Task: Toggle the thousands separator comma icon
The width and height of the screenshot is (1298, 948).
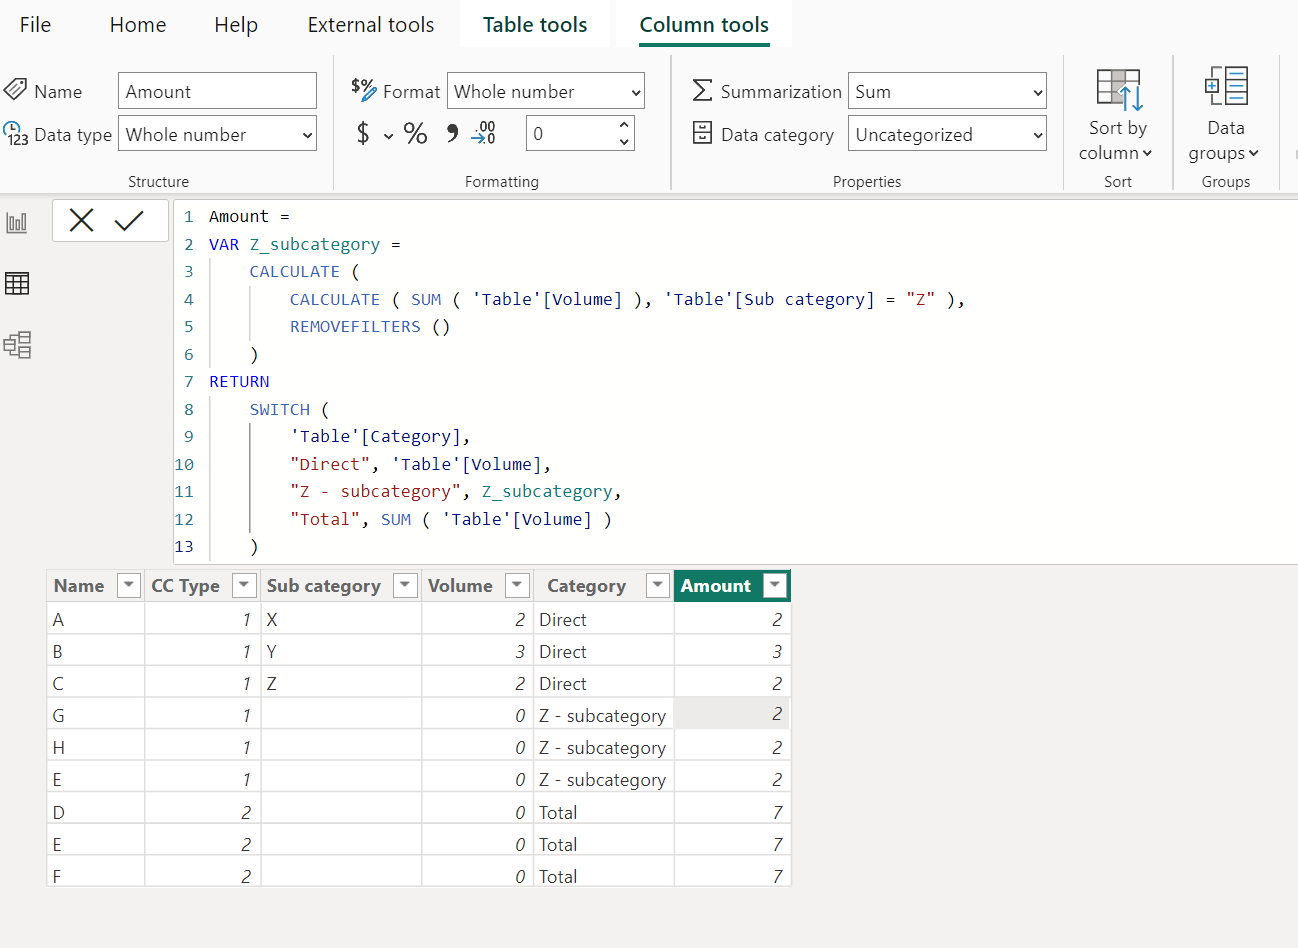Action: coord(452,133)
